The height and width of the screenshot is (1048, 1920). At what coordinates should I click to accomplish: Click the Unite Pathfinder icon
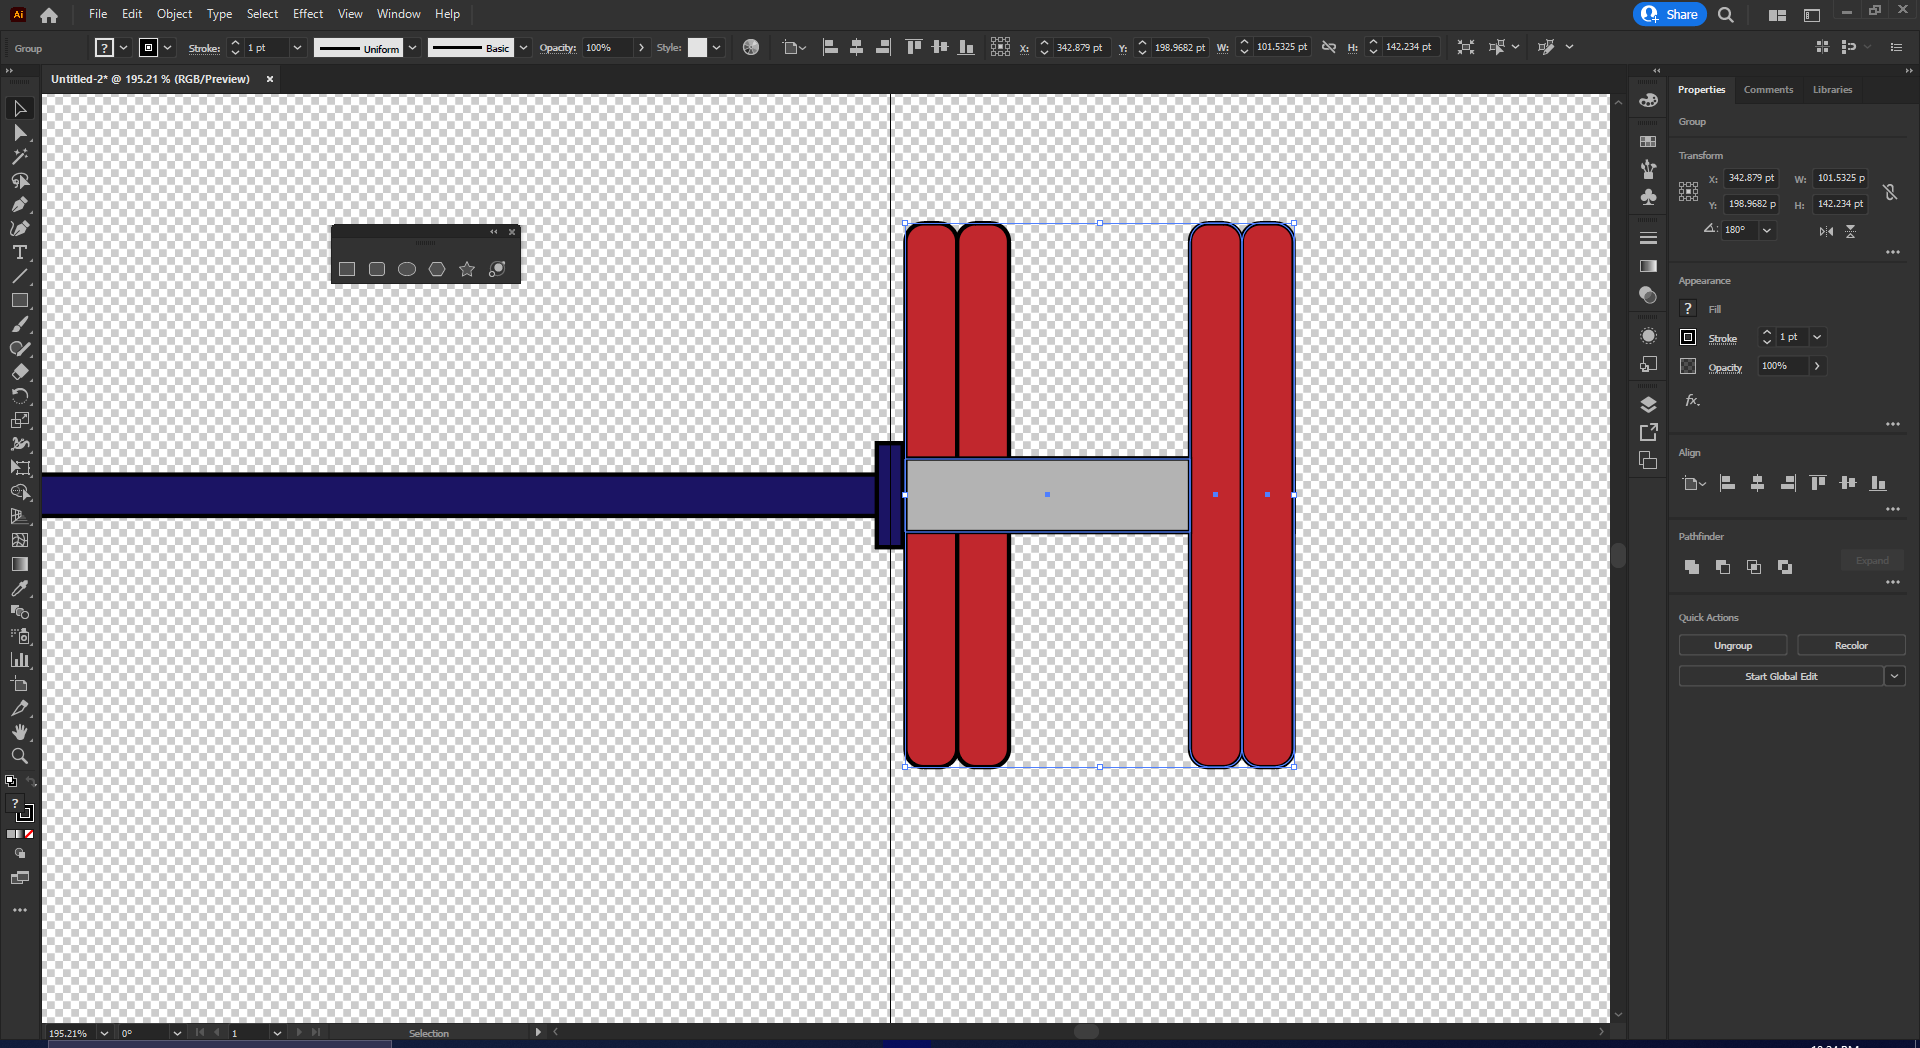[x=1691, y=567]
